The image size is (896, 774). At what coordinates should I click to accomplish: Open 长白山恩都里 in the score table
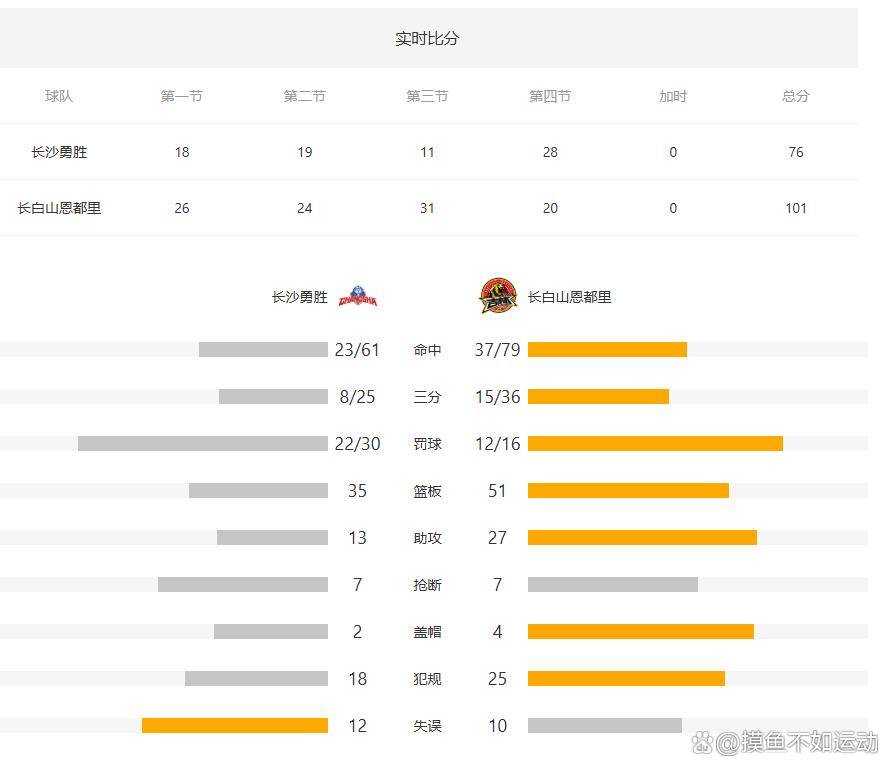click(x=59, y=208)
